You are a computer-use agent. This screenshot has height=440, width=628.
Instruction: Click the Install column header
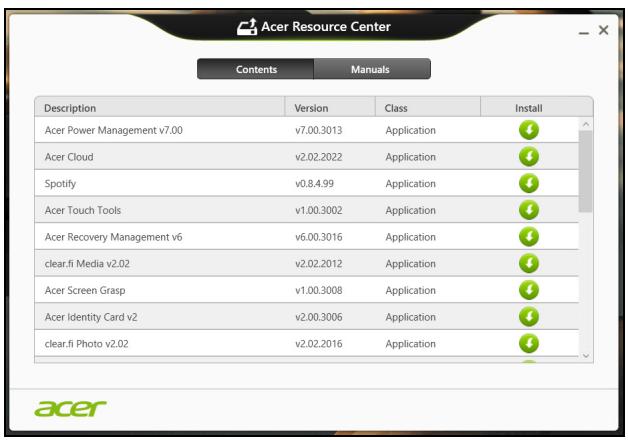pos(537,107)
